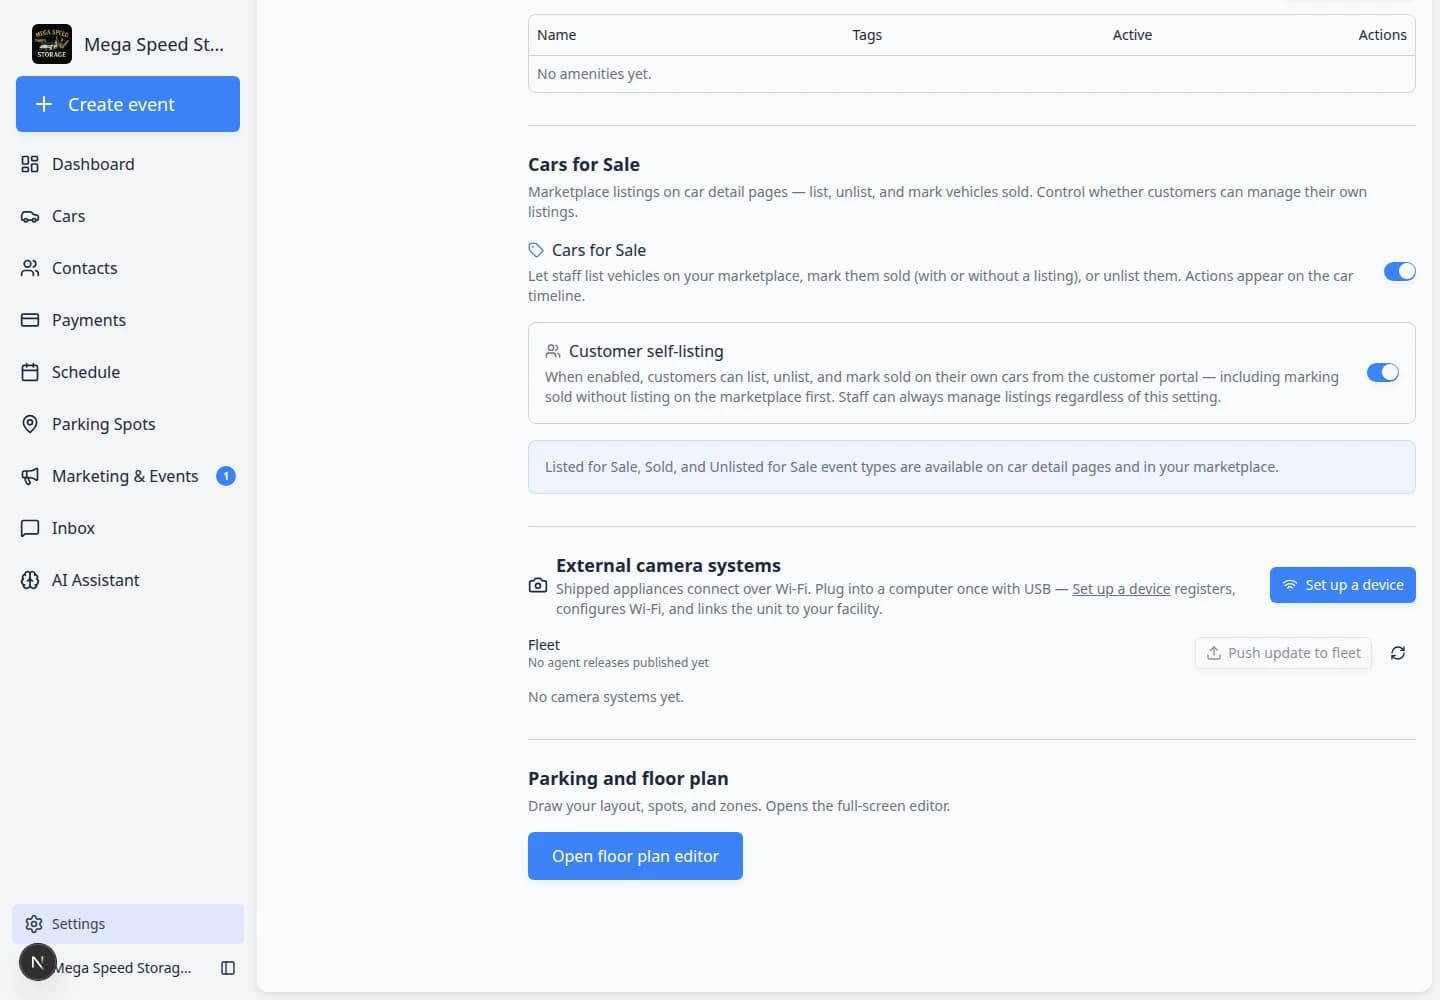1440x1000 pixels.
Task: Open floor plan editor
Action: tap(635, 856)
